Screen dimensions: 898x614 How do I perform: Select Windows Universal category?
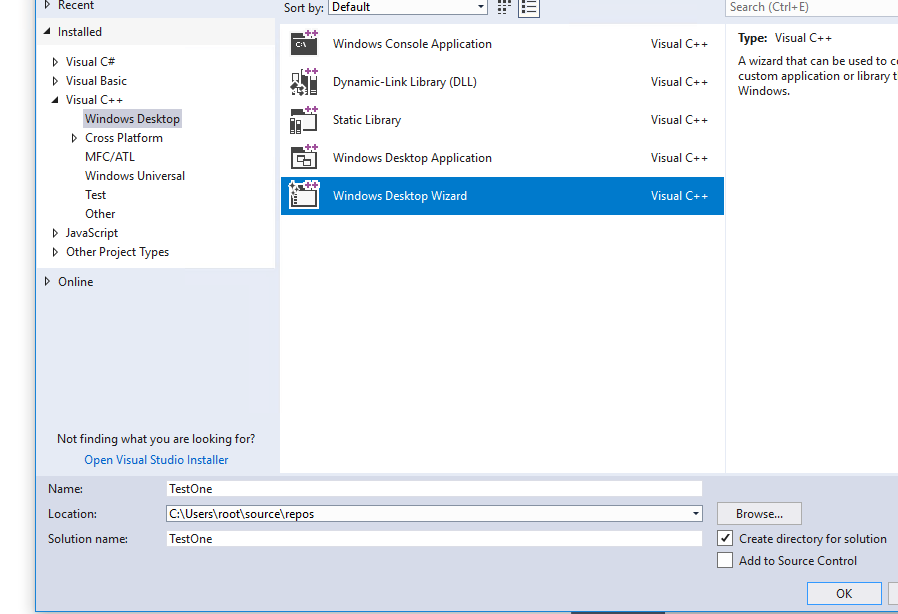[135, 176]
